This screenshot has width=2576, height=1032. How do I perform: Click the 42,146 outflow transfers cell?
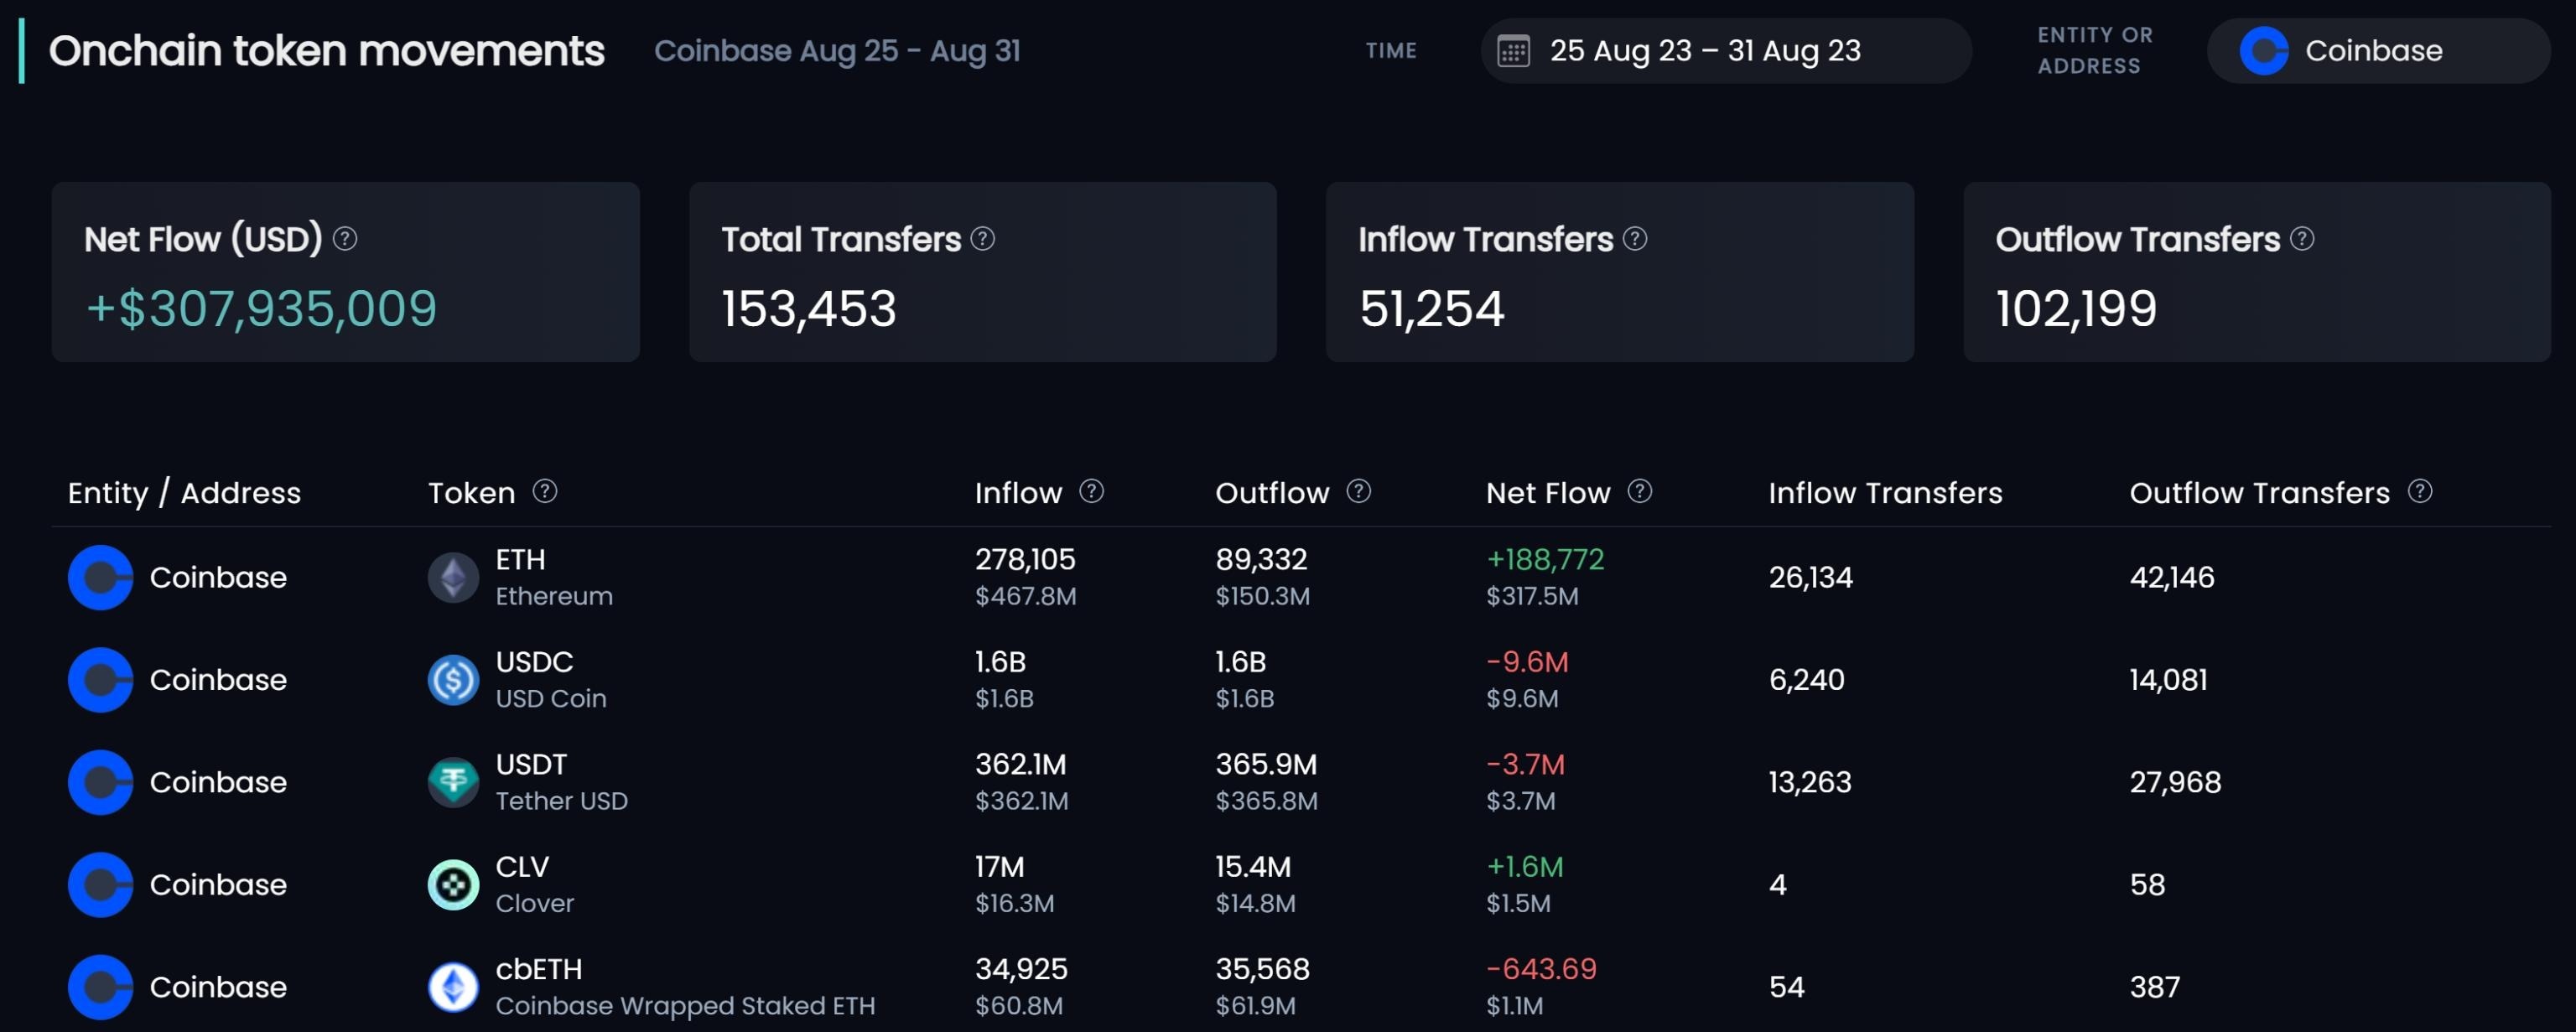pos(2171,578)
